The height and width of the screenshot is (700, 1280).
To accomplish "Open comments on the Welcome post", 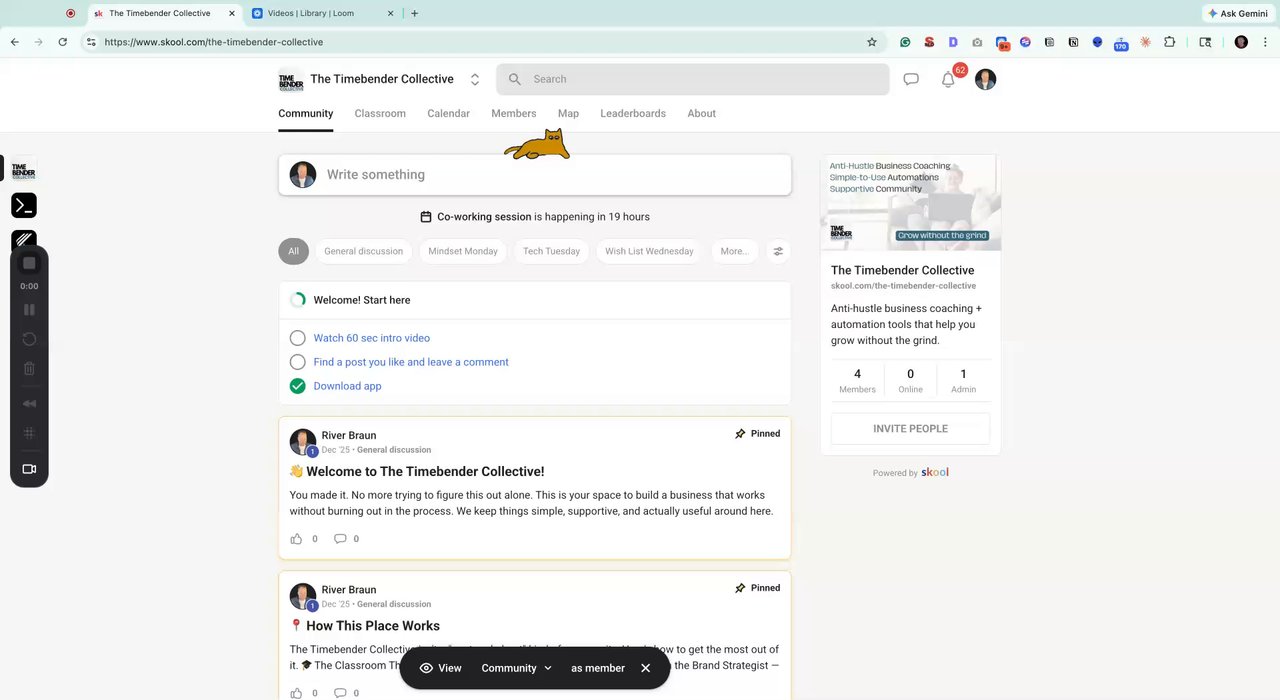I will tap(340, 539).
